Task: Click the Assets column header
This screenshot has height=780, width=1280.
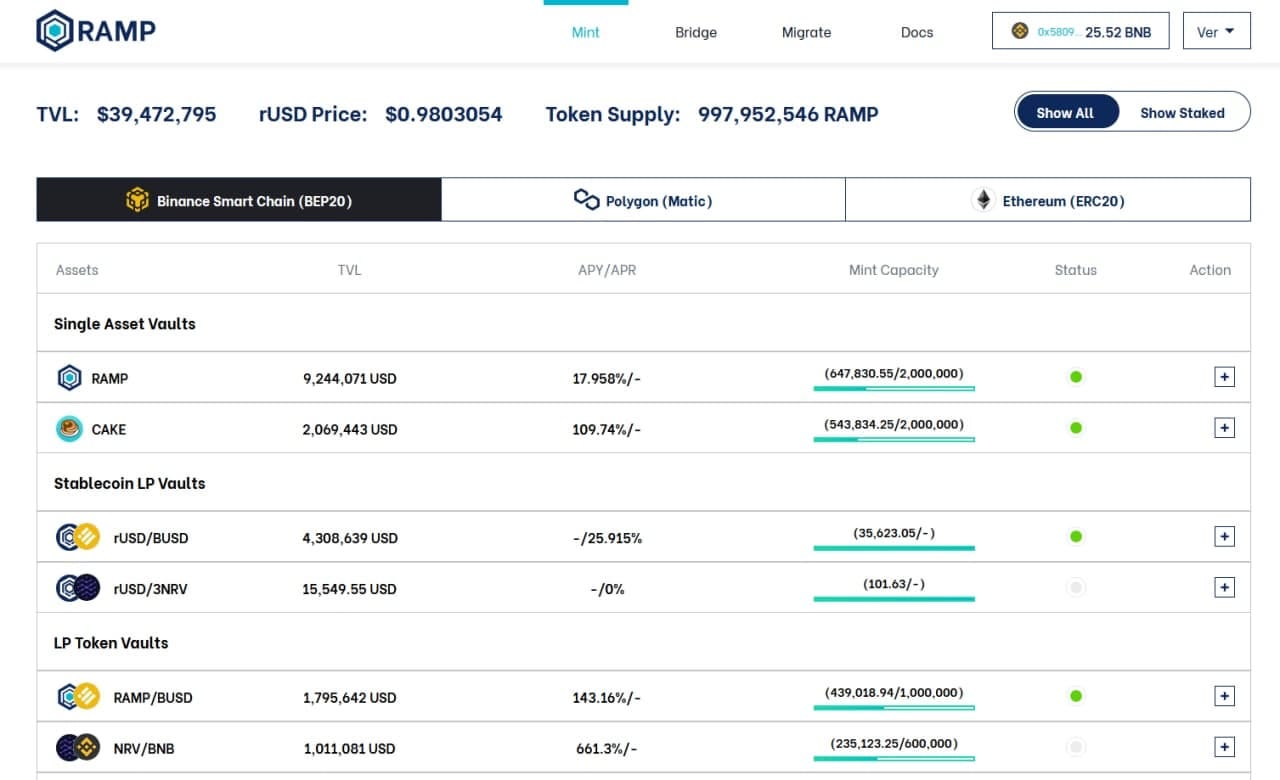Action: 77,270
